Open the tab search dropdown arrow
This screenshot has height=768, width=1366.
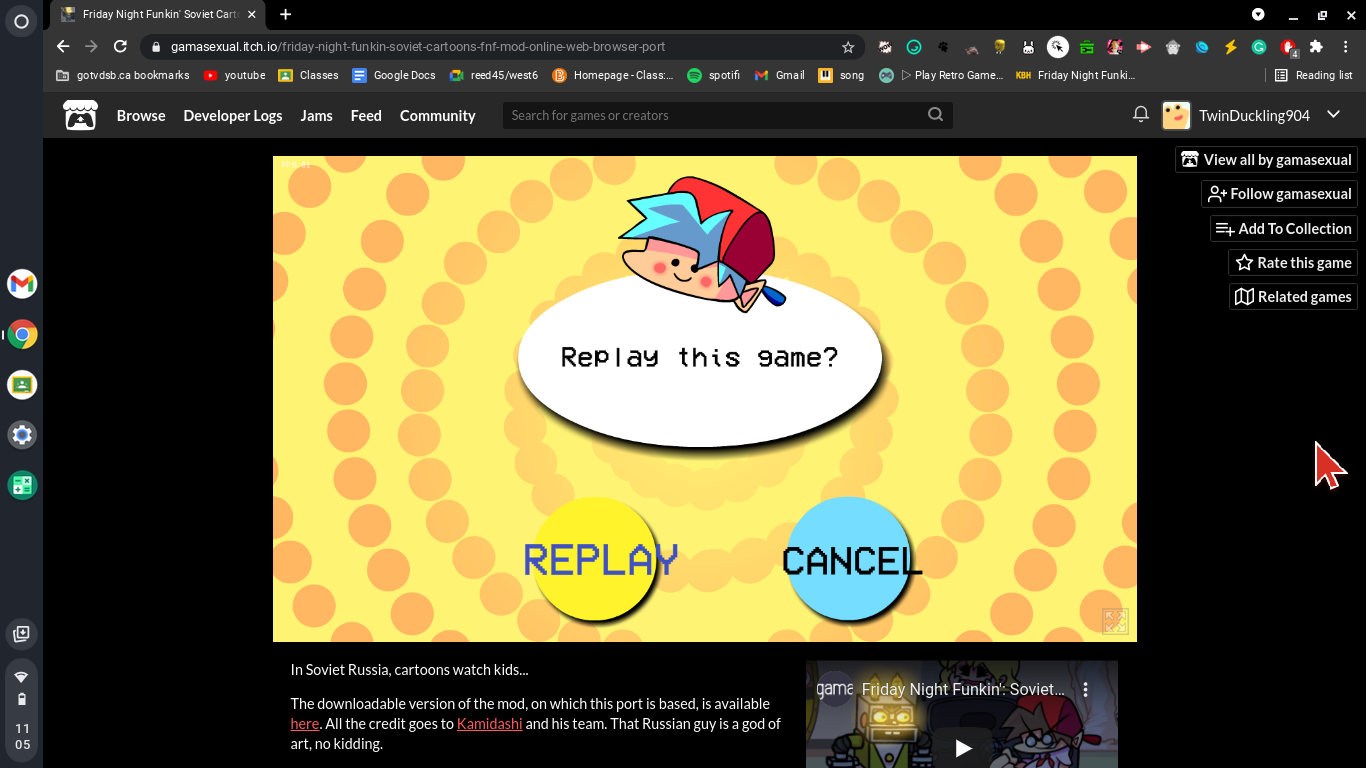pyautogui.click(x=1258, y=14)
